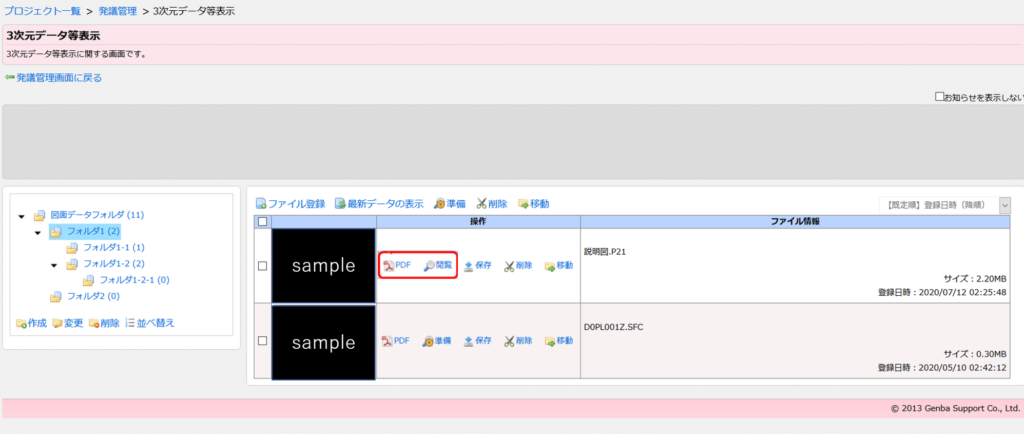
Task: Go to プロジェクト一覧 breadcrumb
Action: click(42, 11)
